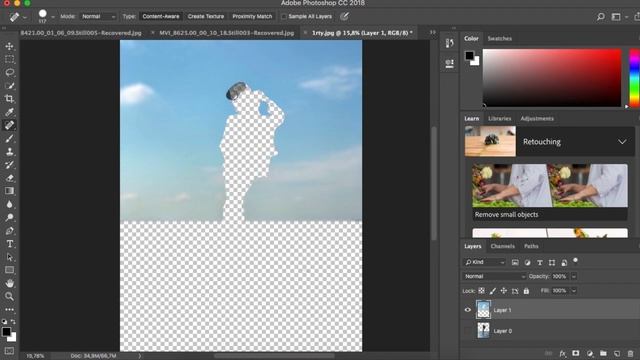This screenshot has height=360, width=640.
Task: Select the Type tool
Action: (x=9, y=244)
